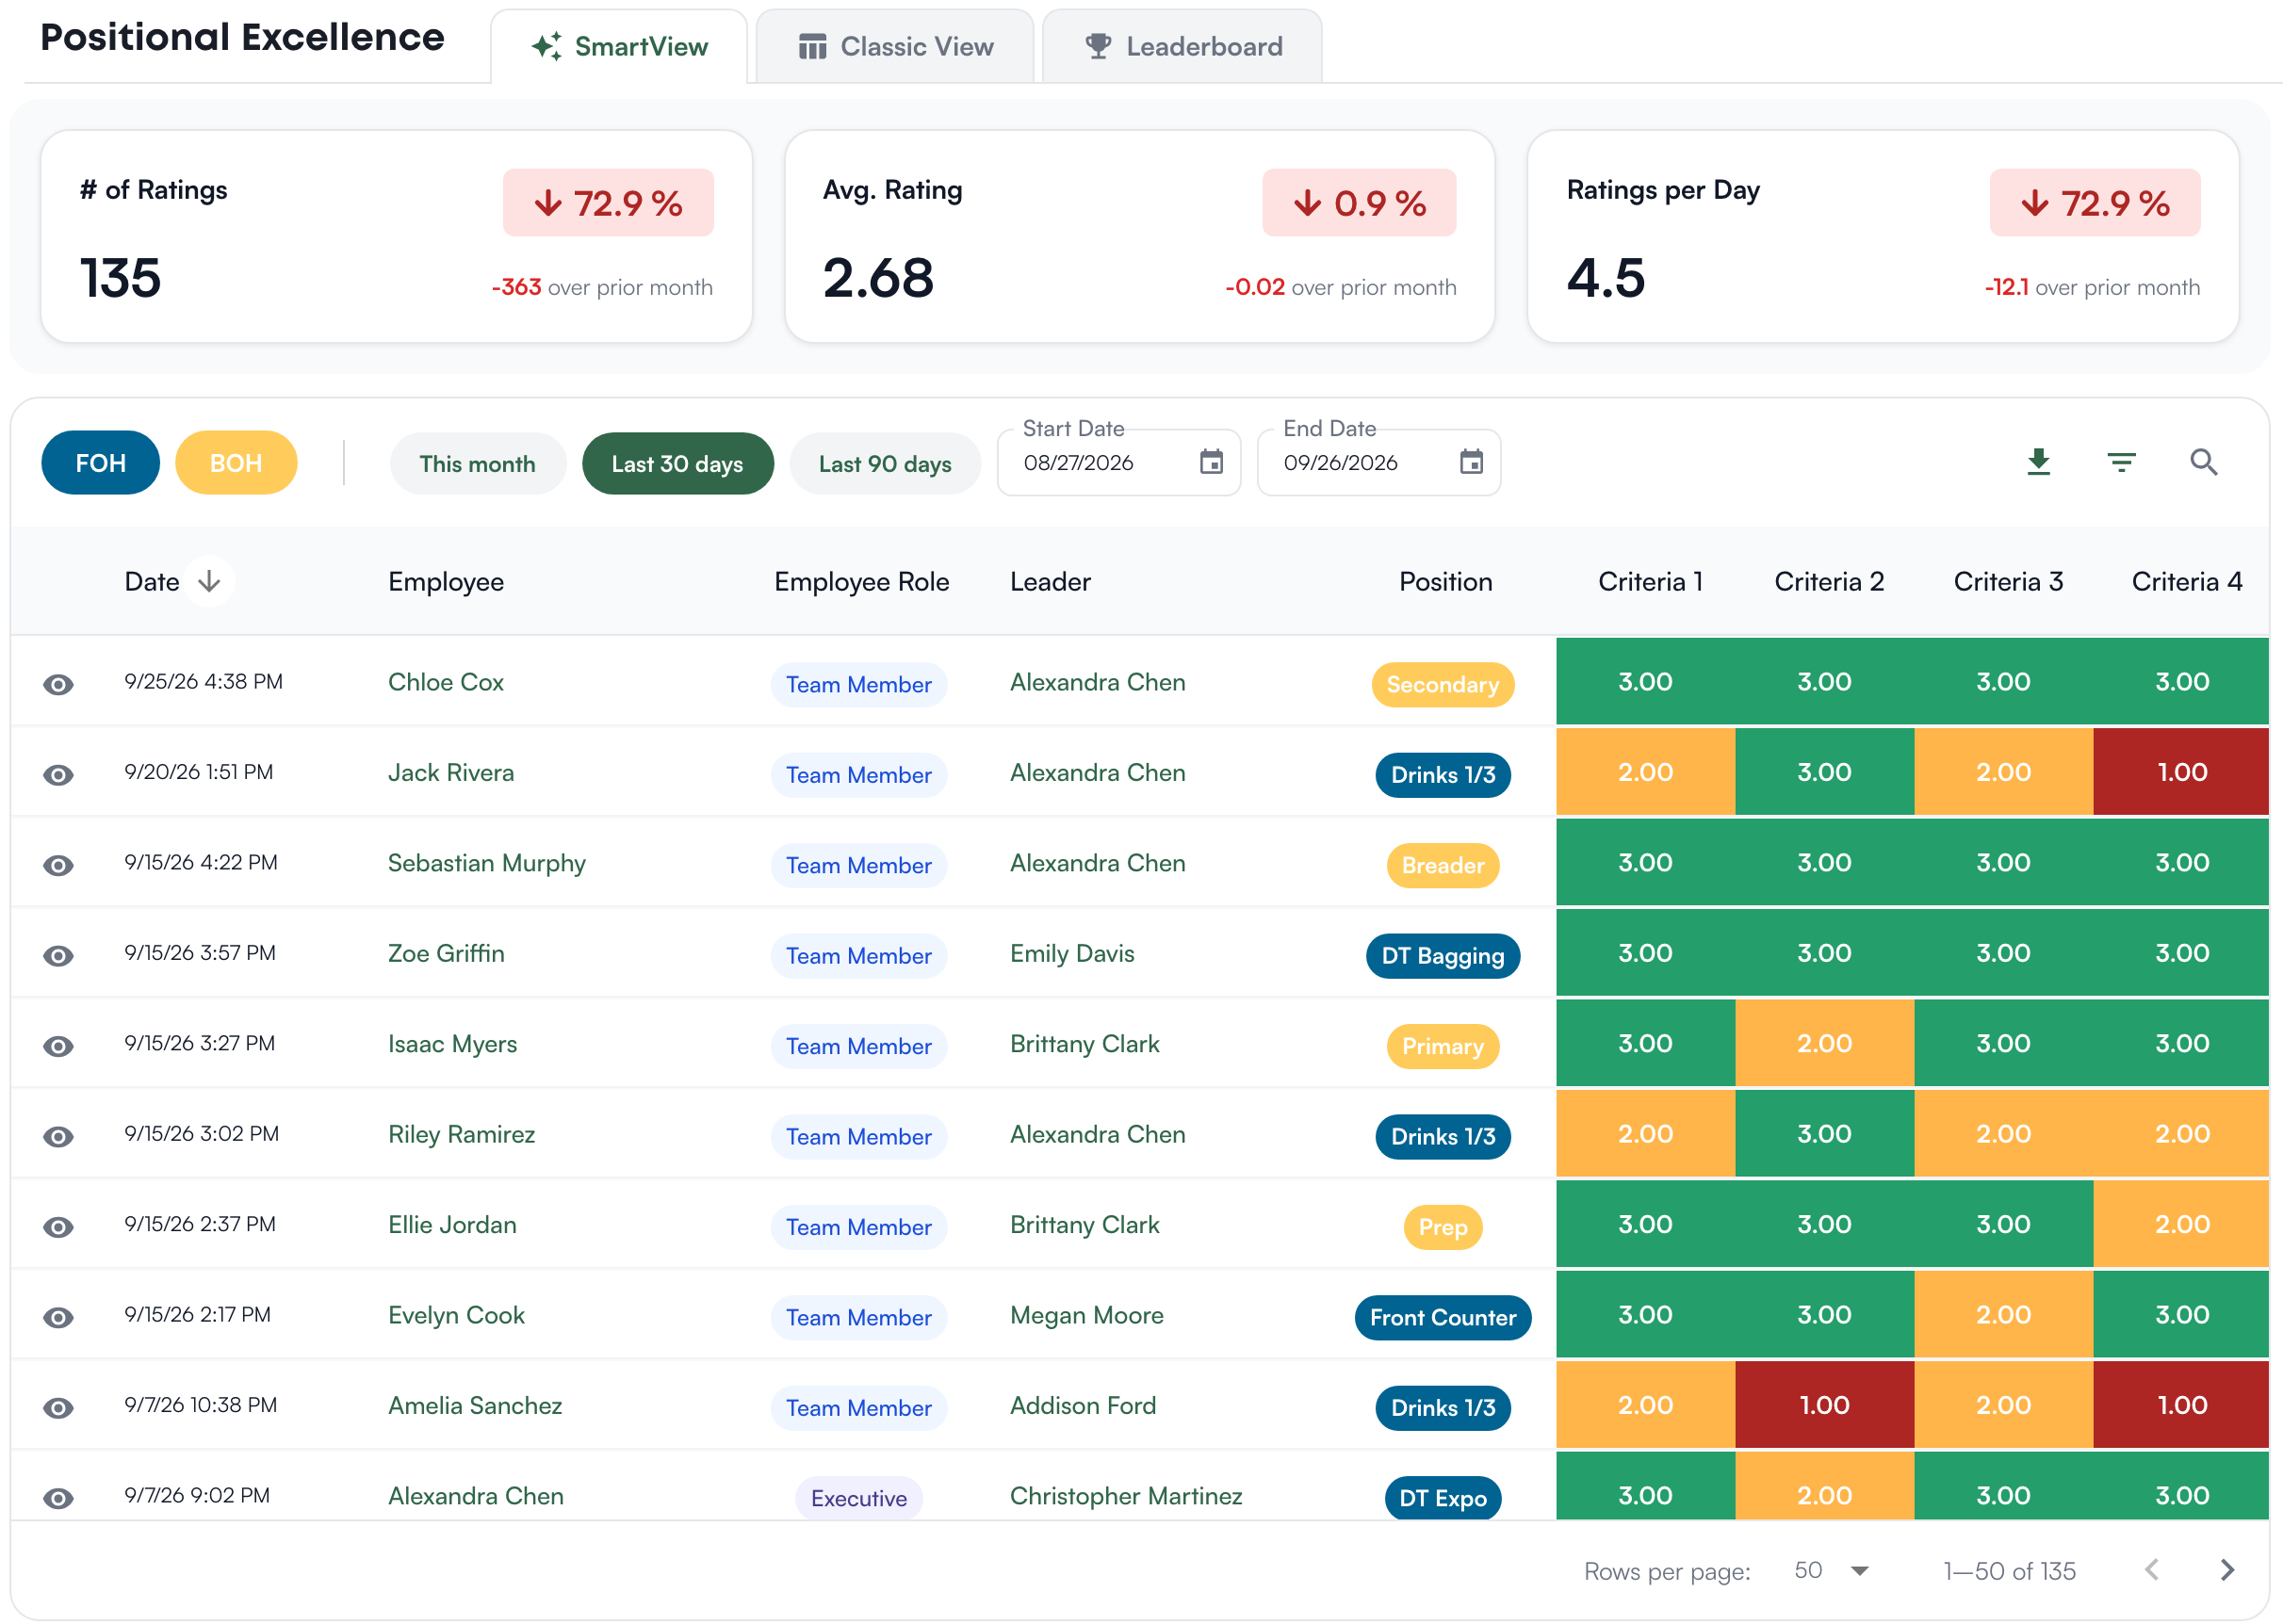Toggle the FOH filter
Image resolution: width=2283 pixels, height=1624 pixels.
click(100, 463)
